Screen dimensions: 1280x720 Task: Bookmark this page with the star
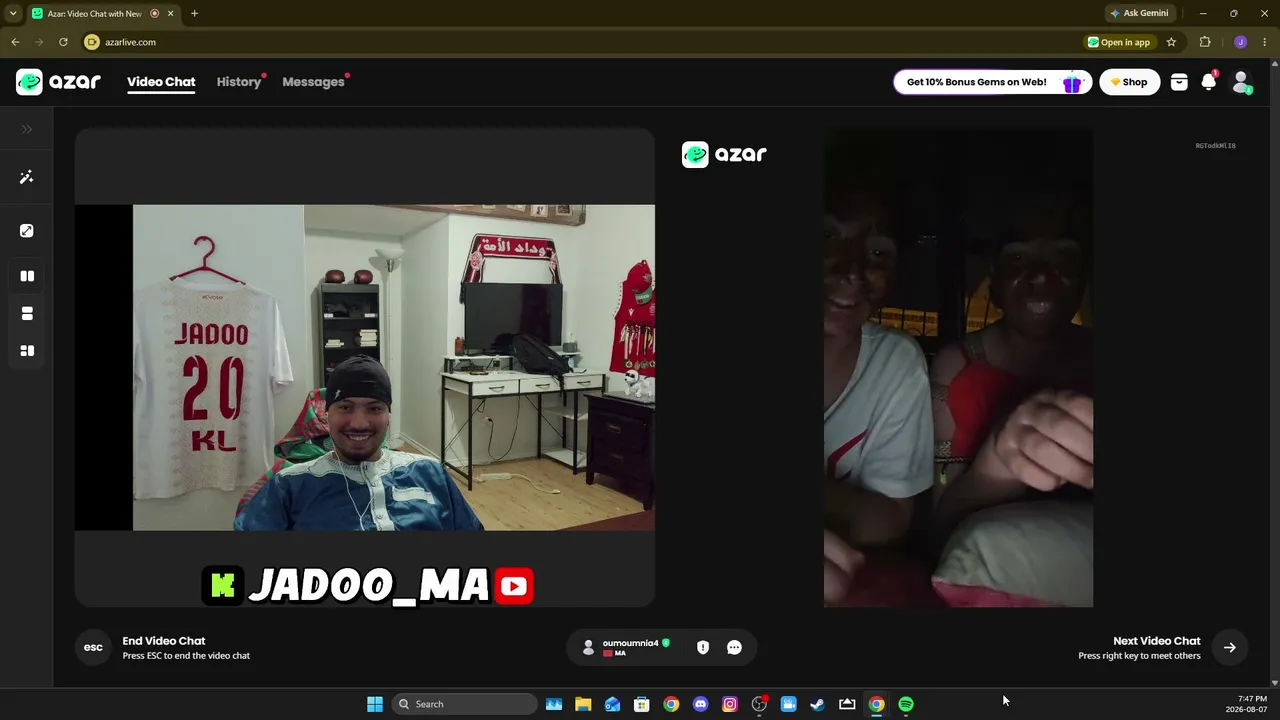(1171, 42)
